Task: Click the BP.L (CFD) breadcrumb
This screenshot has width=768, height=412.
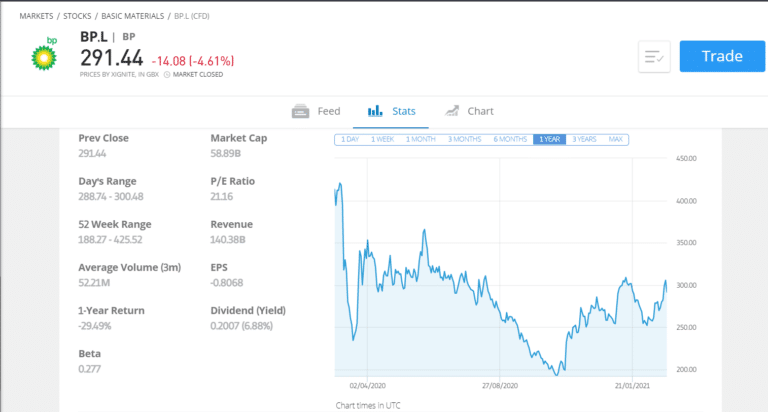Action: [x=192, y=16]
